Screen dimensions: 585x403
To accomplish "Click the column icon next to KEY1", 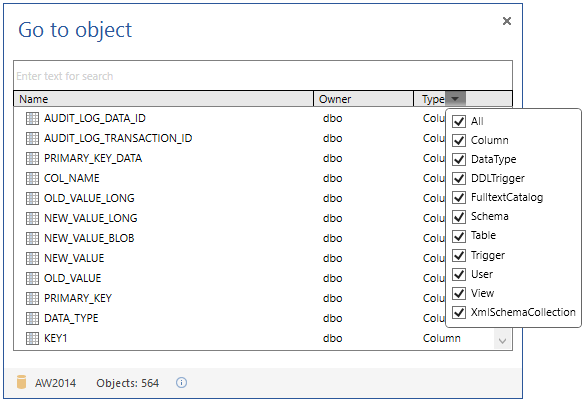I will pyautogui.click(x=32, y=338).
